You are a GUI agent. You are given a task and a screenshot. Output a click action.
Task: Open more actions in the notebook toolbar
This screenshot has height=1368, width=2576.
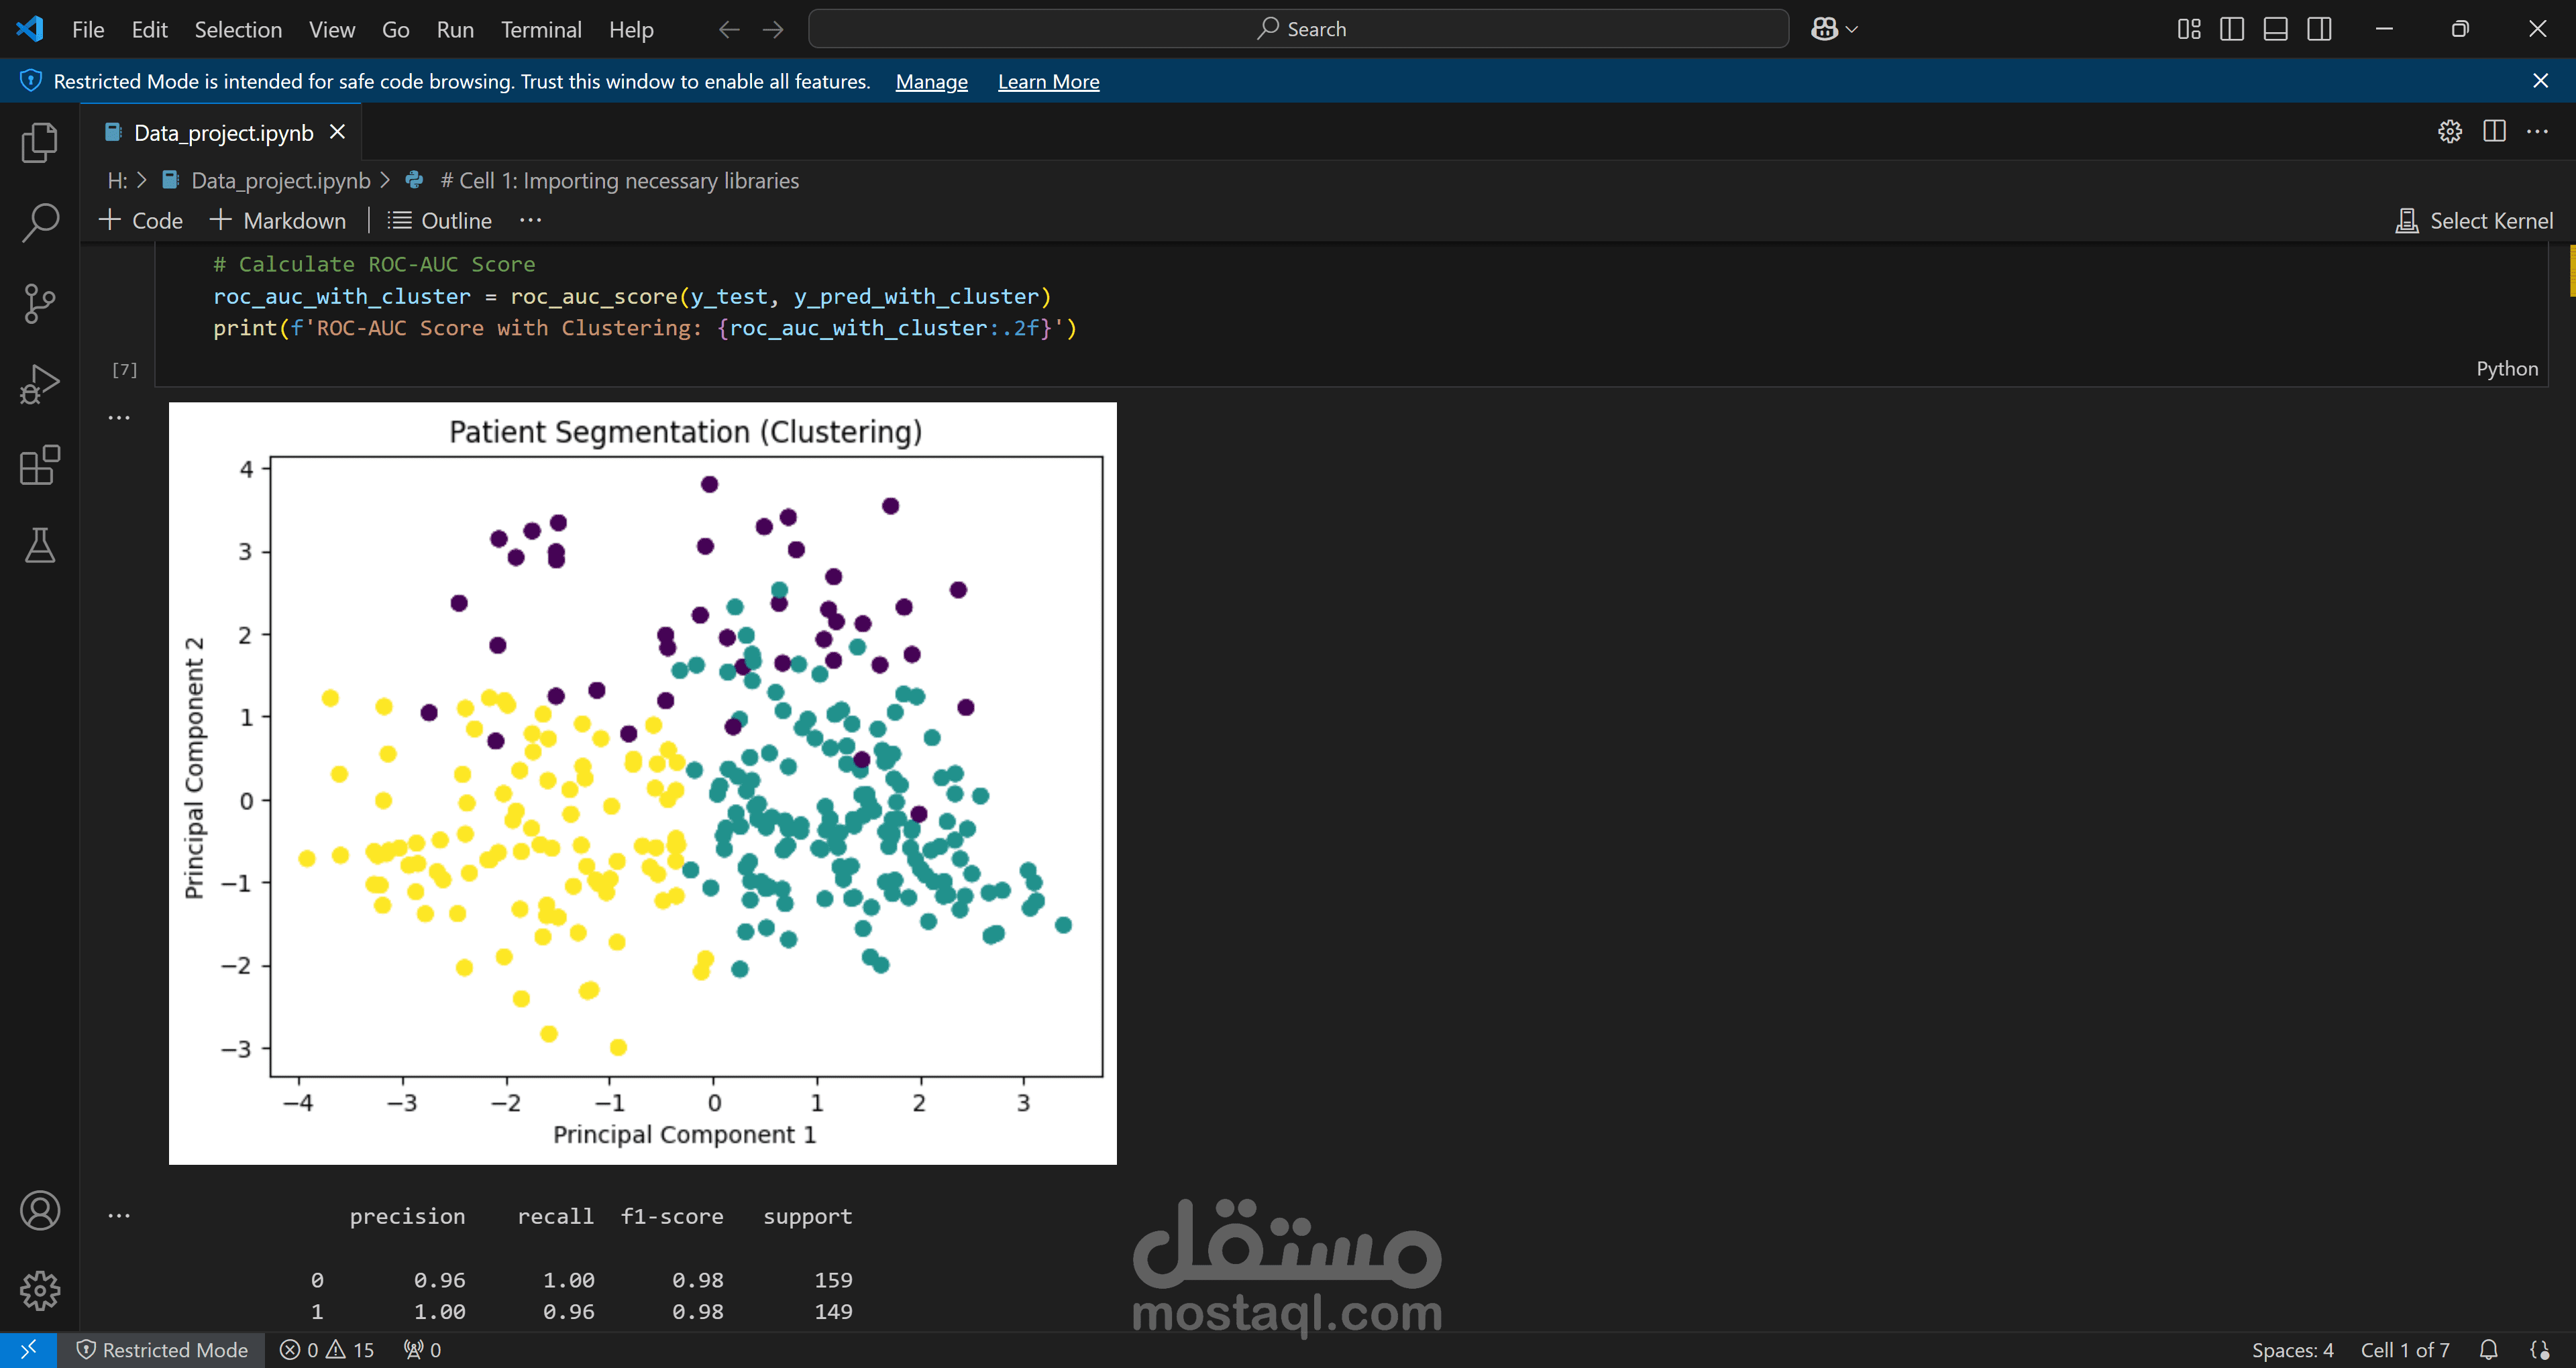point(530,220)
